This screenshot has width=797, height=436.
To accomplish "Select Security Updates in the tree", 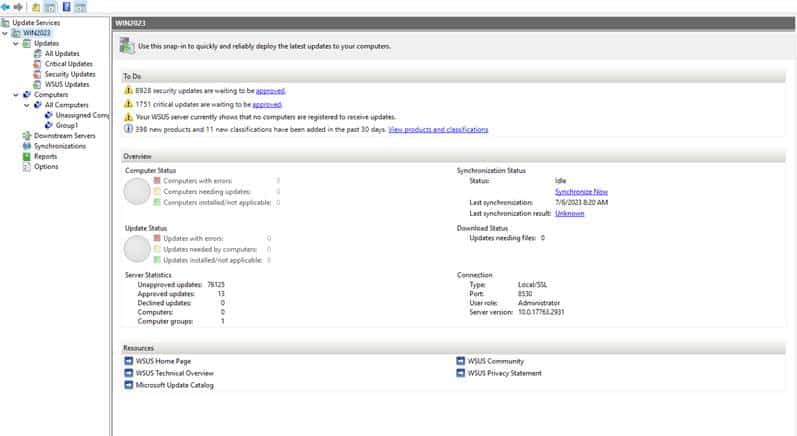I will pyautogui.click(x=69, y=74).
